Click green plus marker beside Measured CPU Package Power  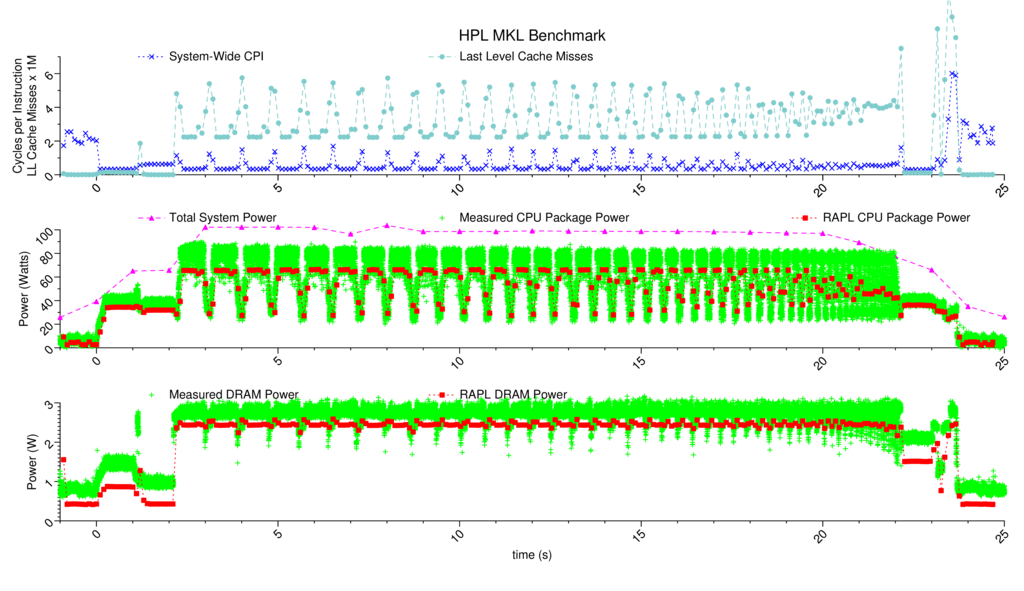click(443, 217)
